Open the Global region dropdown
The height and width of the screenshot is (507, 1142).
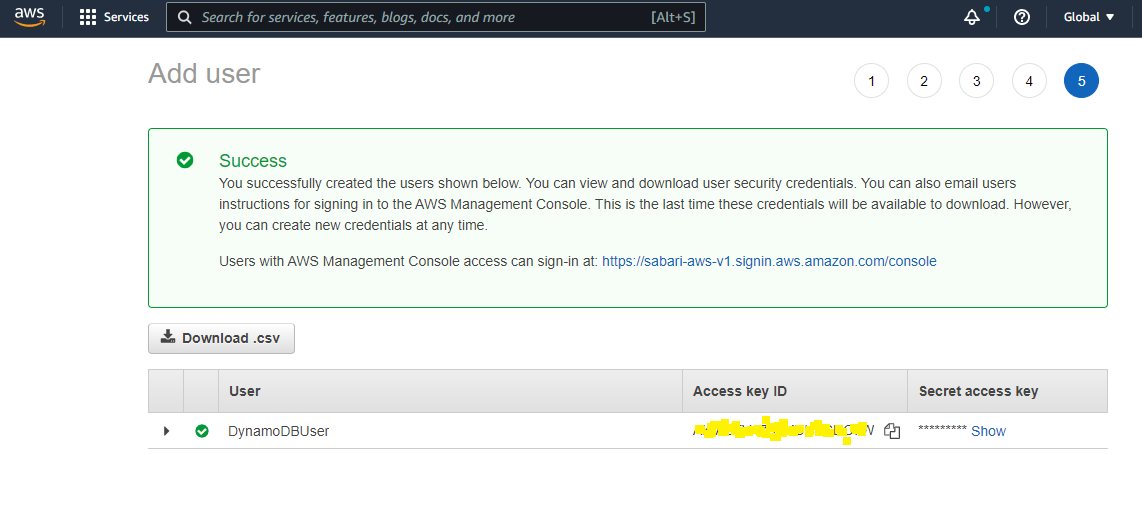[1089, 17]
